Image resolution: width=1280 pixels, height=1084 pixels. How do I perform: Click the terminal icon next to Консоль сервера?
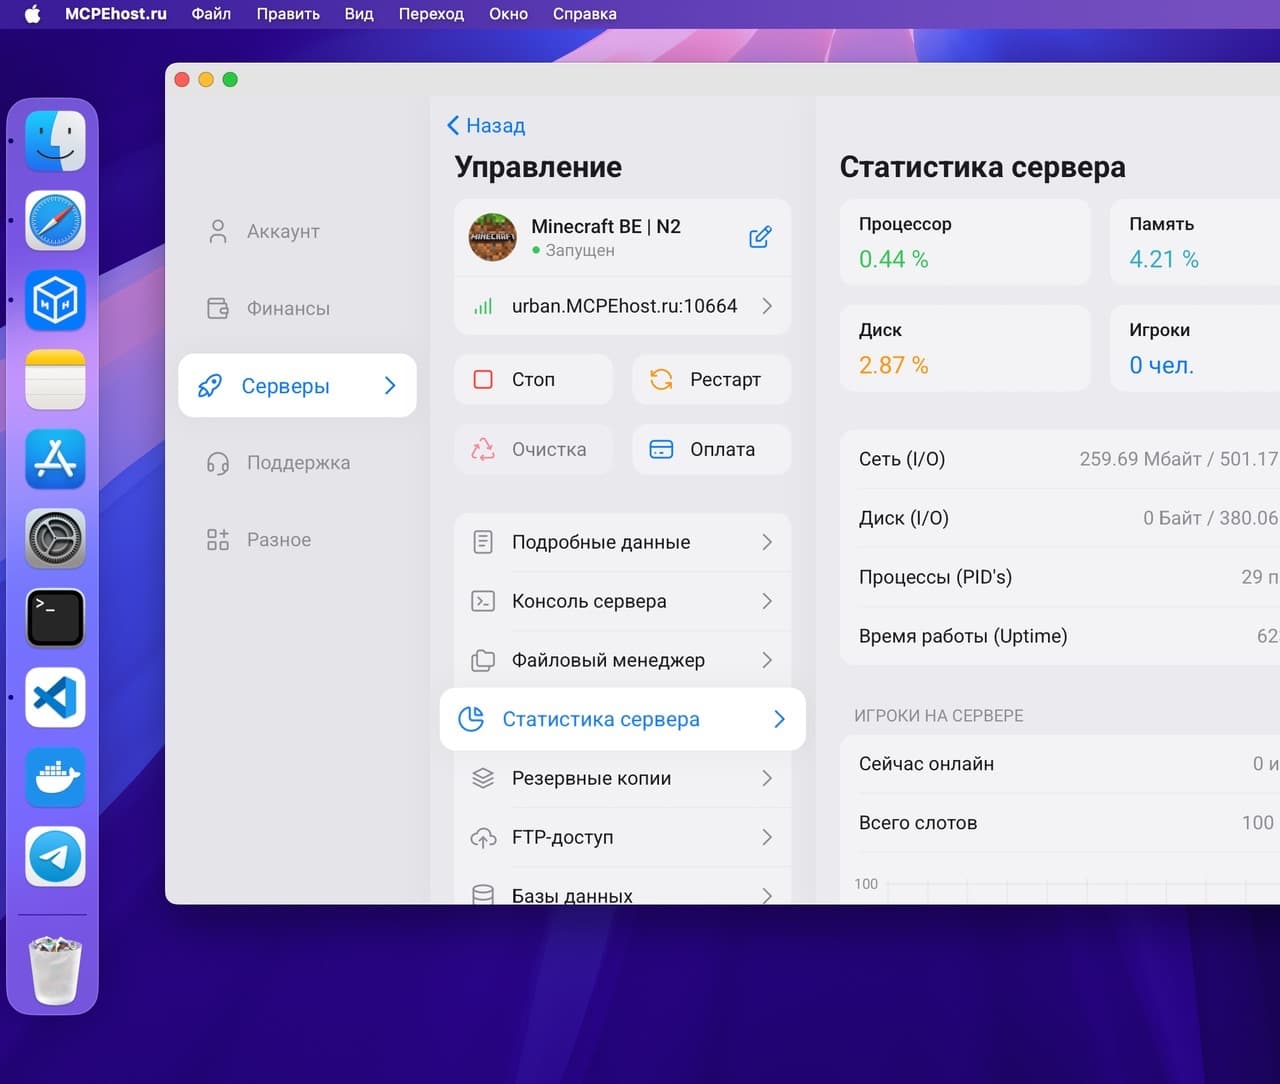[x=483, y=601]
